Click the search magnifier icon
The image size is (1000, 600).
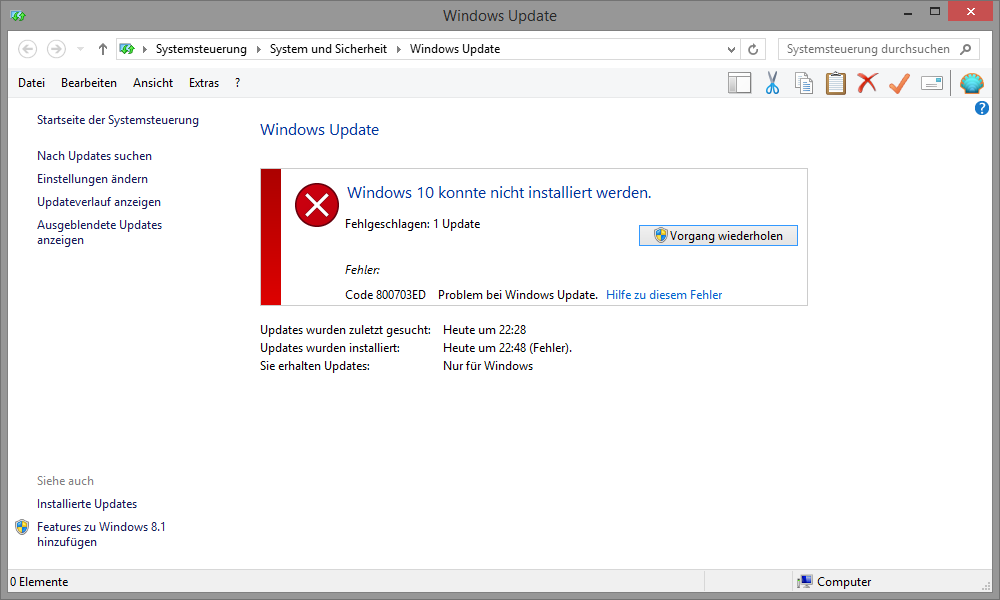click(x=966, y=49)
